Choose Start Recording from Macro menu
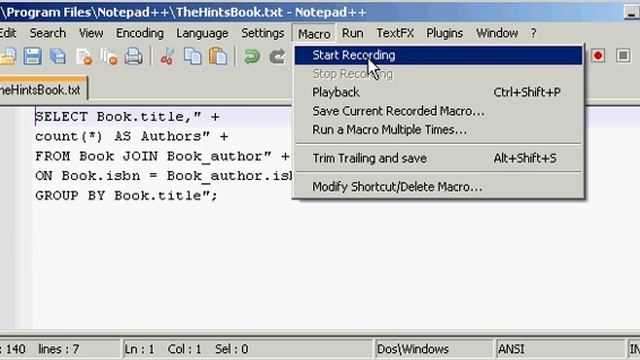The width and height of the screenshot is (640, 360). tap(438, 55)
